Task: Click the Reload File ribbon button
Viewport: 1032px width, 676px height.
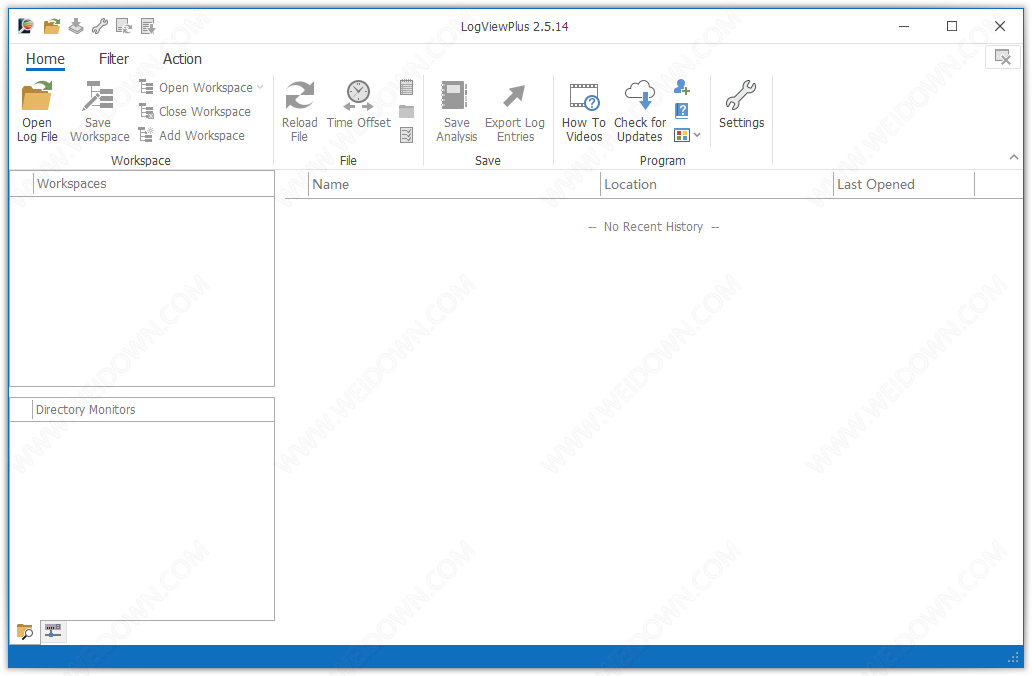Action: point(299,111)
